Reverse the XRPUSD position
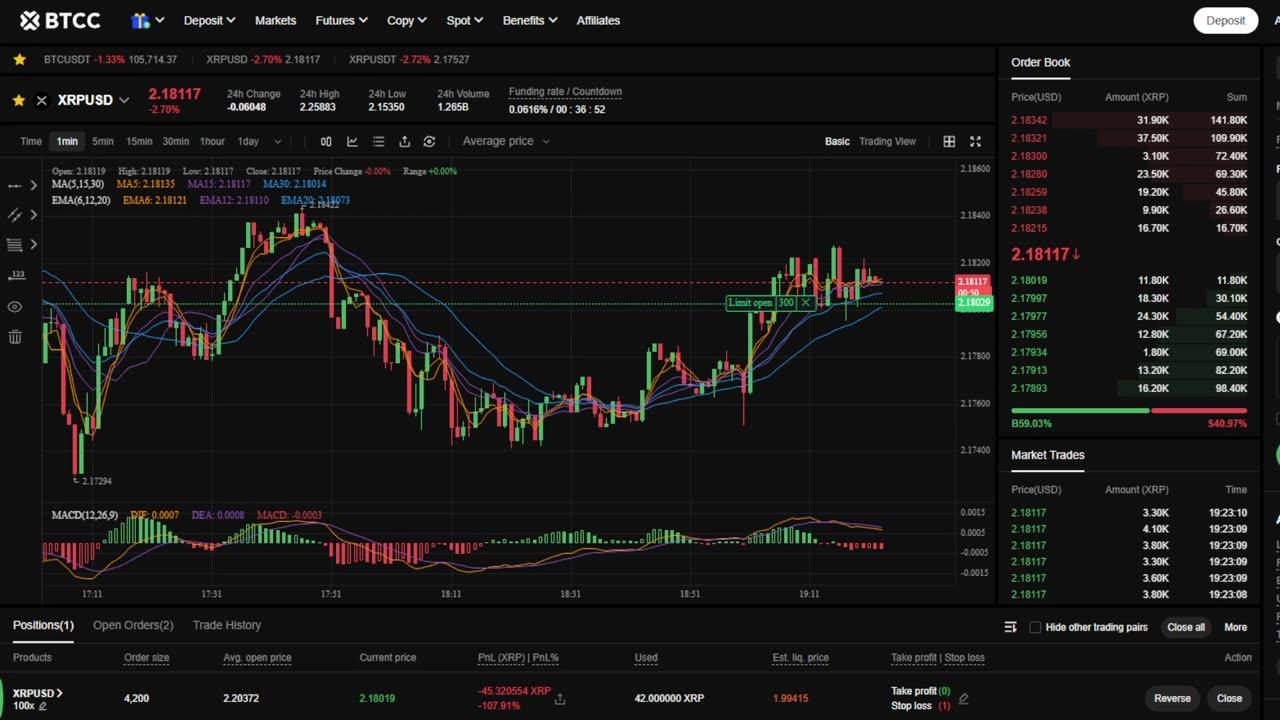This screenshot has width=1280, height=720. pyautogui.click(x=1172, y=698)
